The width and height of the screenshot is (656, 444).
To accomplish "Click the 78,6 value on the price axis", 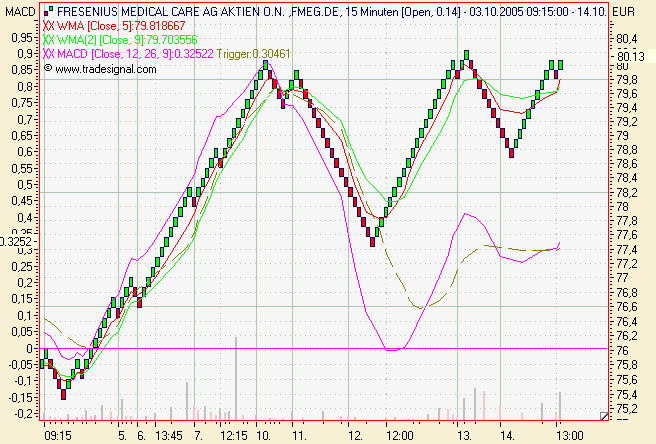I will pyautogui.click(x=627, y=163).
